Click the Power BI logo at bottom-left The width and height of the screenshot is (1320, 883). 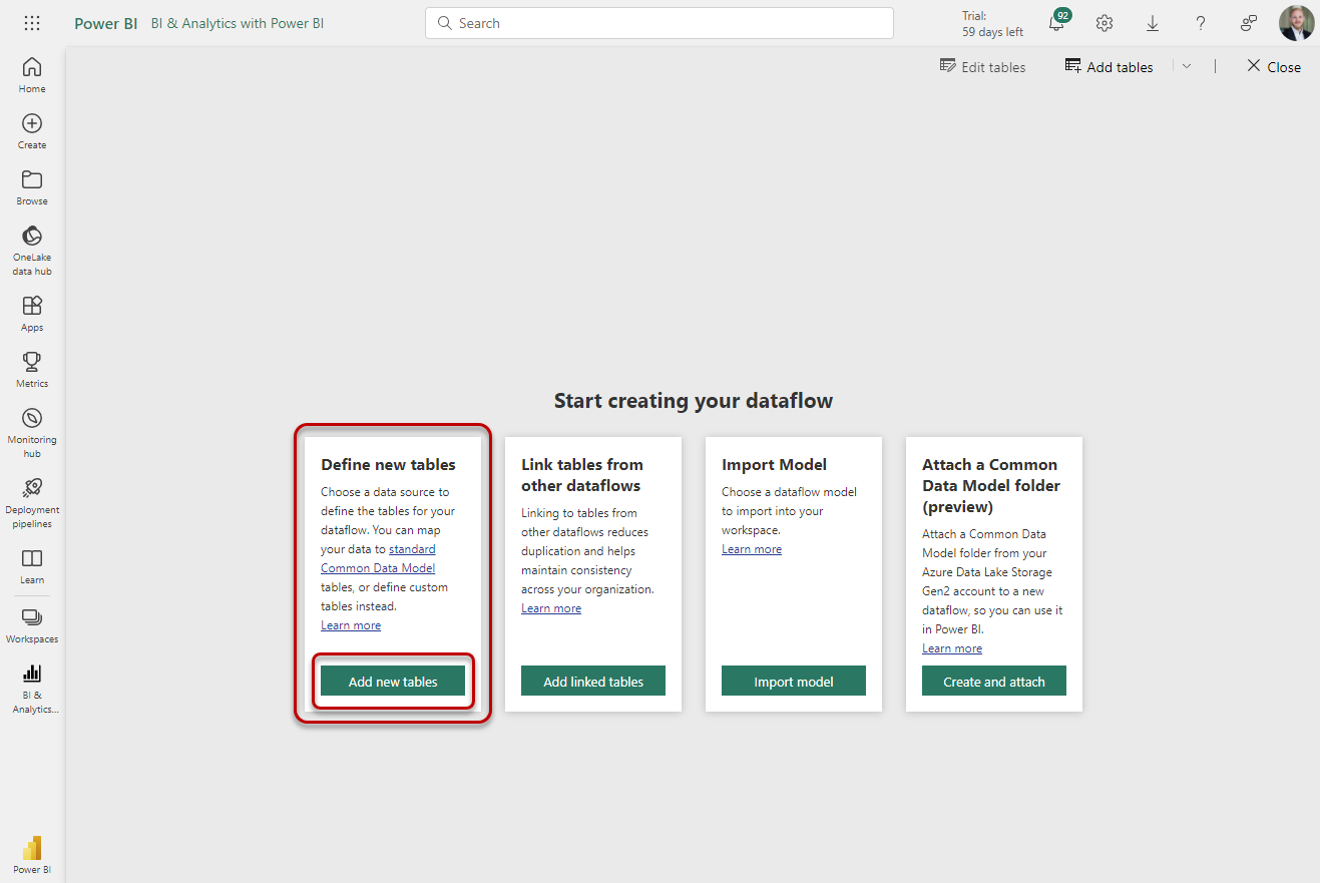click(32, 855)
